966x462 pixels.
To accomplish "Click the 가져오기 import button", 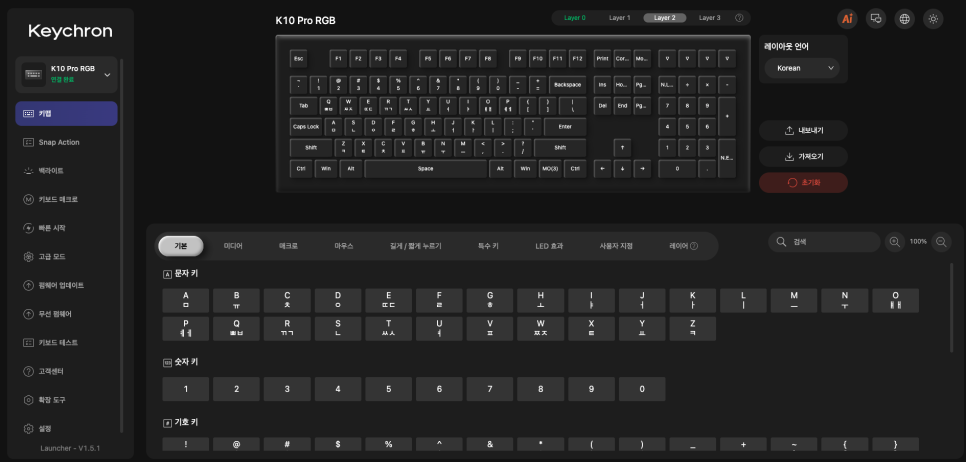I will [x=803, y=156].
